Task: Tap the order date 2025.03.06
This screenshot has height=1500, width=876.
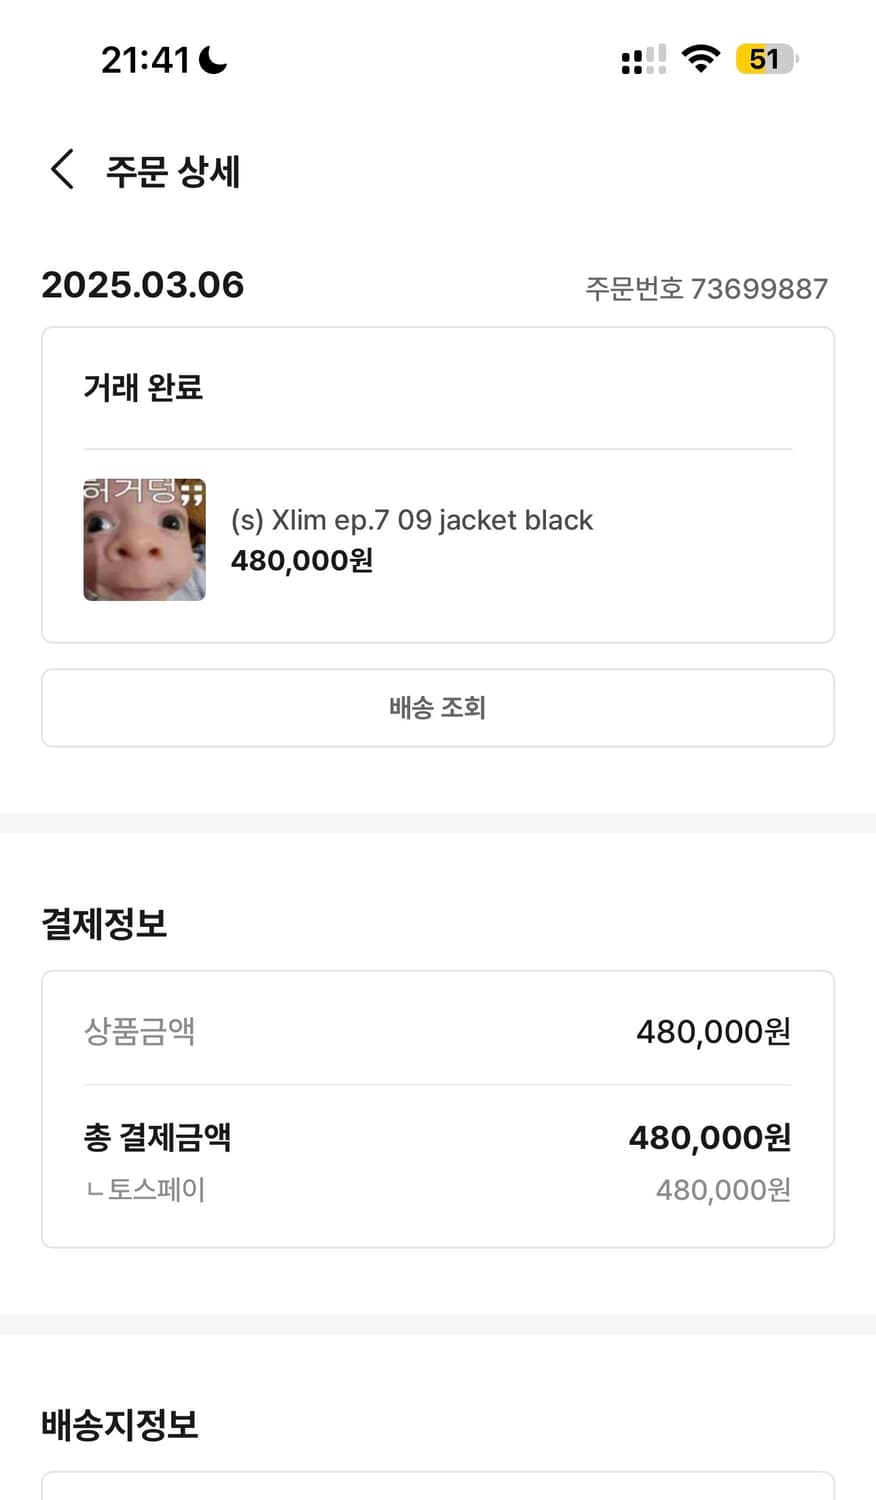Action: (x=143, y=285)
